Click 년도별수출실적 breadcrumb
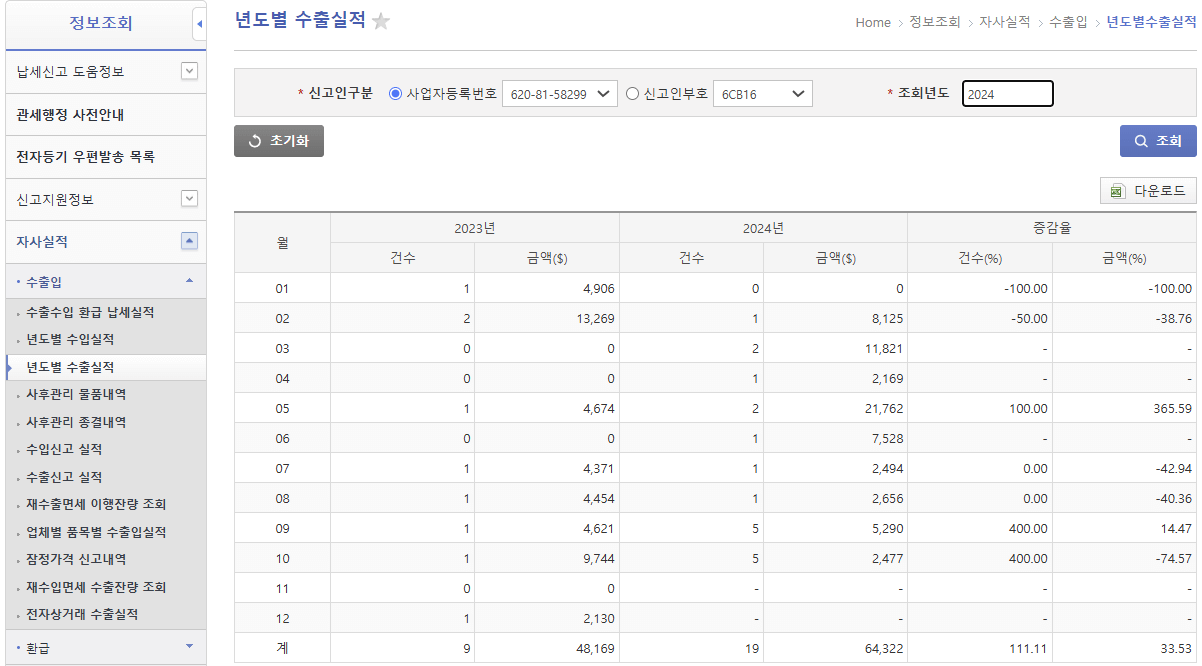Image resolution: width=1202 pixels, height=666 pixels. point(1151,22)
